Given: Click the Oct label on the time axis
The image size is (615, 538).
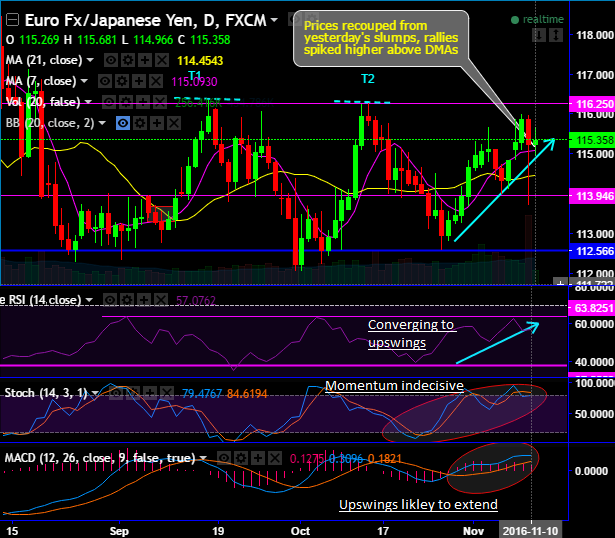Looking at the screenshot, I should click(x=300, y=531).
